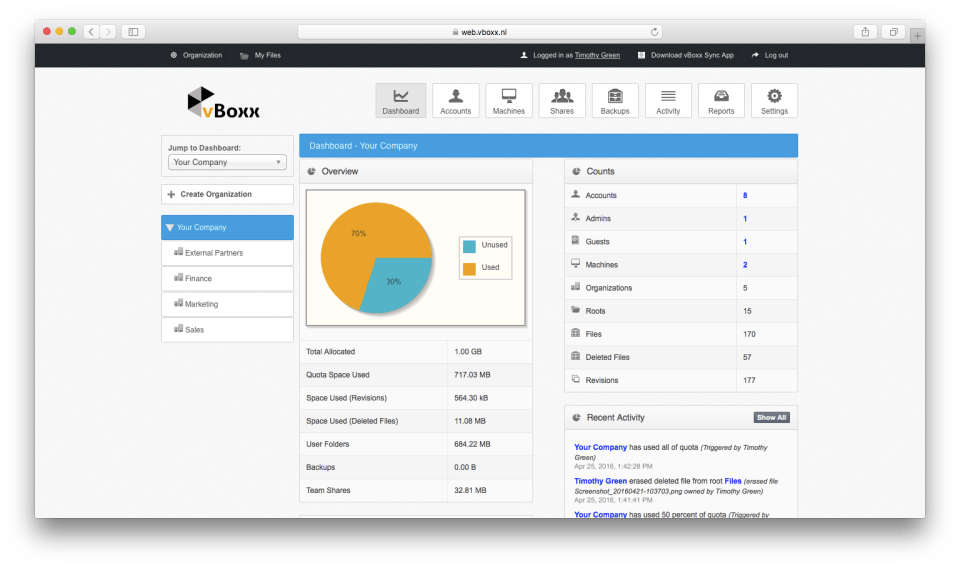
Task: Click the browser address bar web.vboxx.nl
Action: coord(479,32)
